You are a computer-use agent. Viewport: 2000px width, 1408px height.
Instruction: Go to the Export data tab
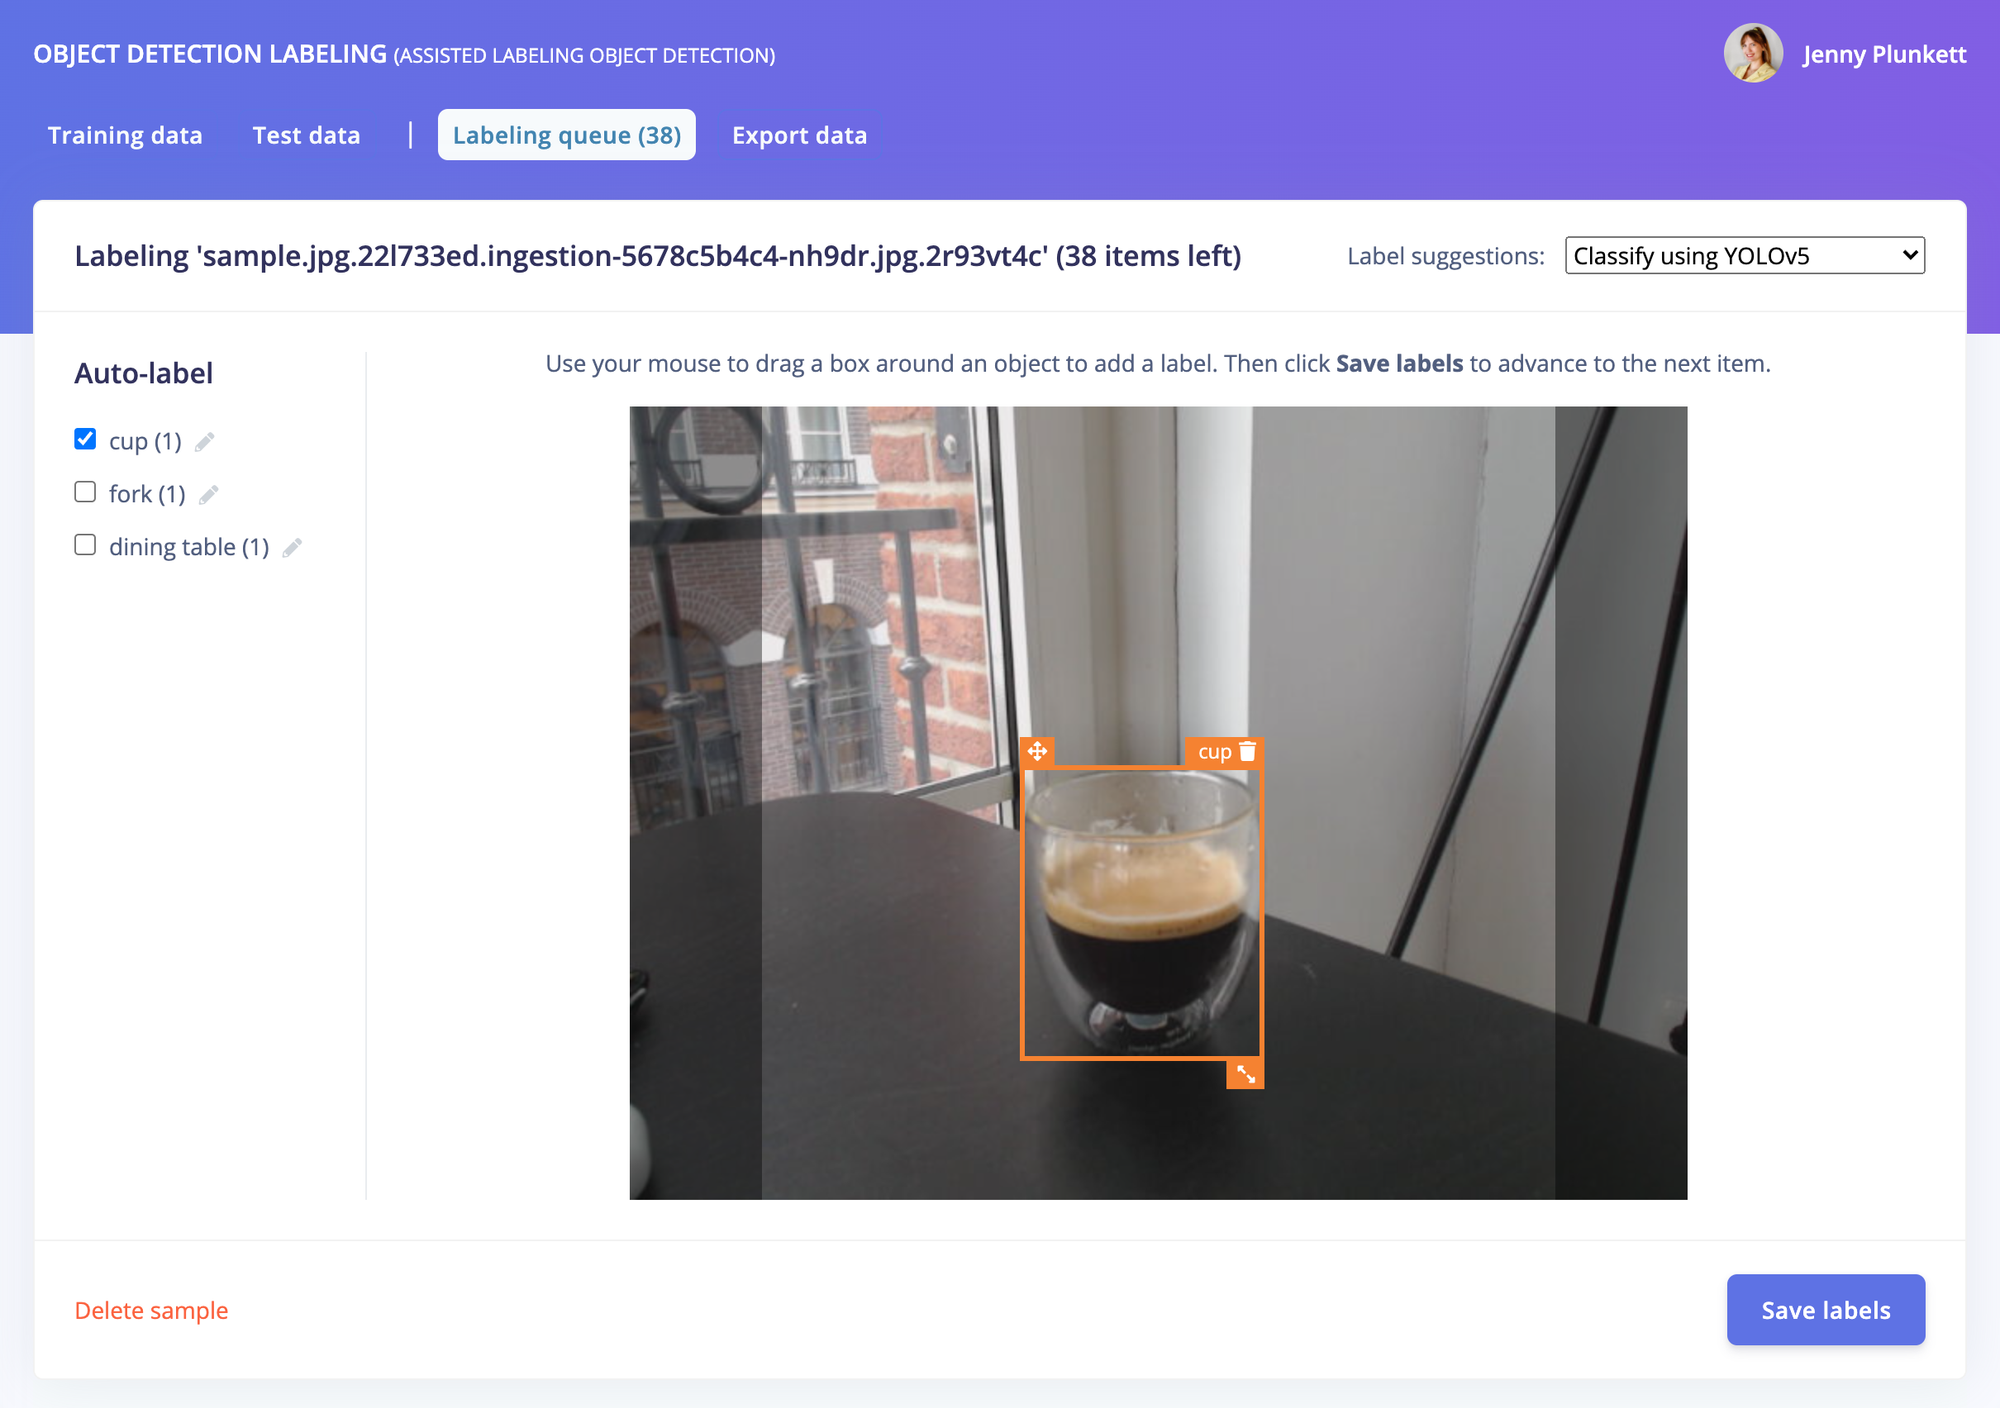[799, 135]
